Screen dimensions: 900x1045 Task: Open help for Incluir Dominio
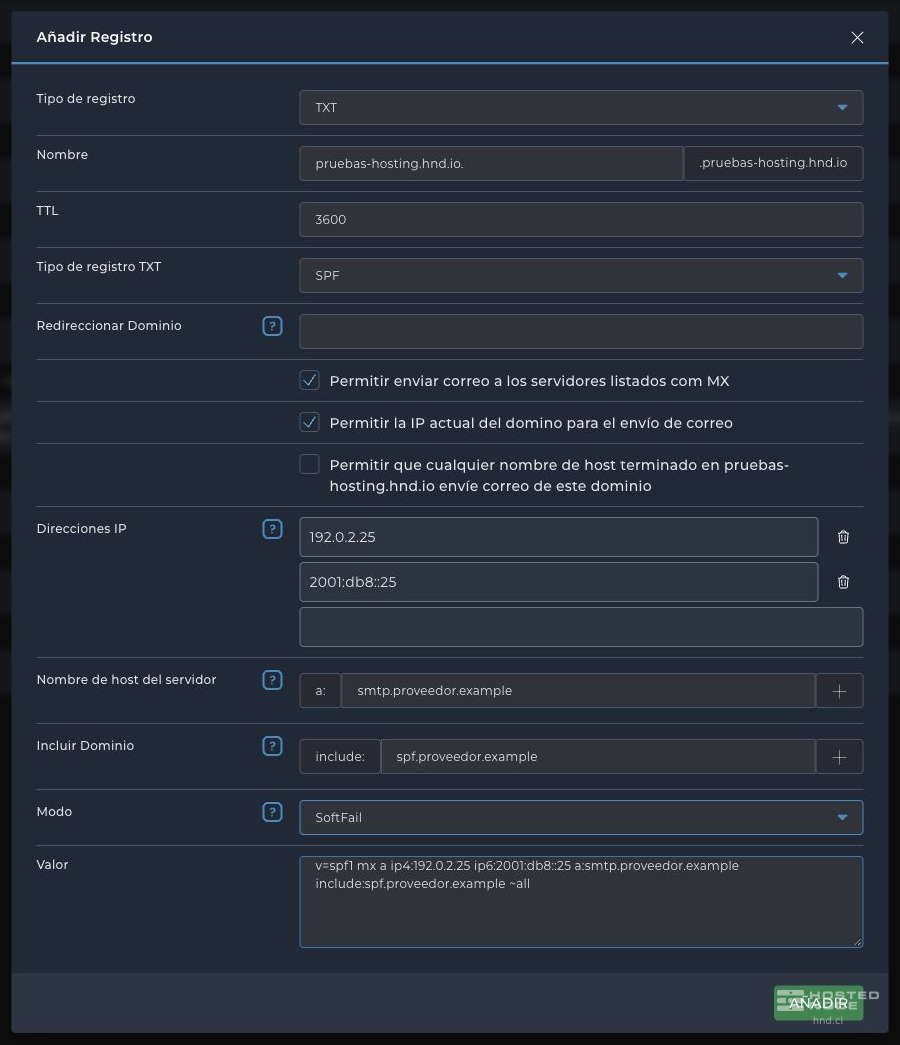point(272,746)
